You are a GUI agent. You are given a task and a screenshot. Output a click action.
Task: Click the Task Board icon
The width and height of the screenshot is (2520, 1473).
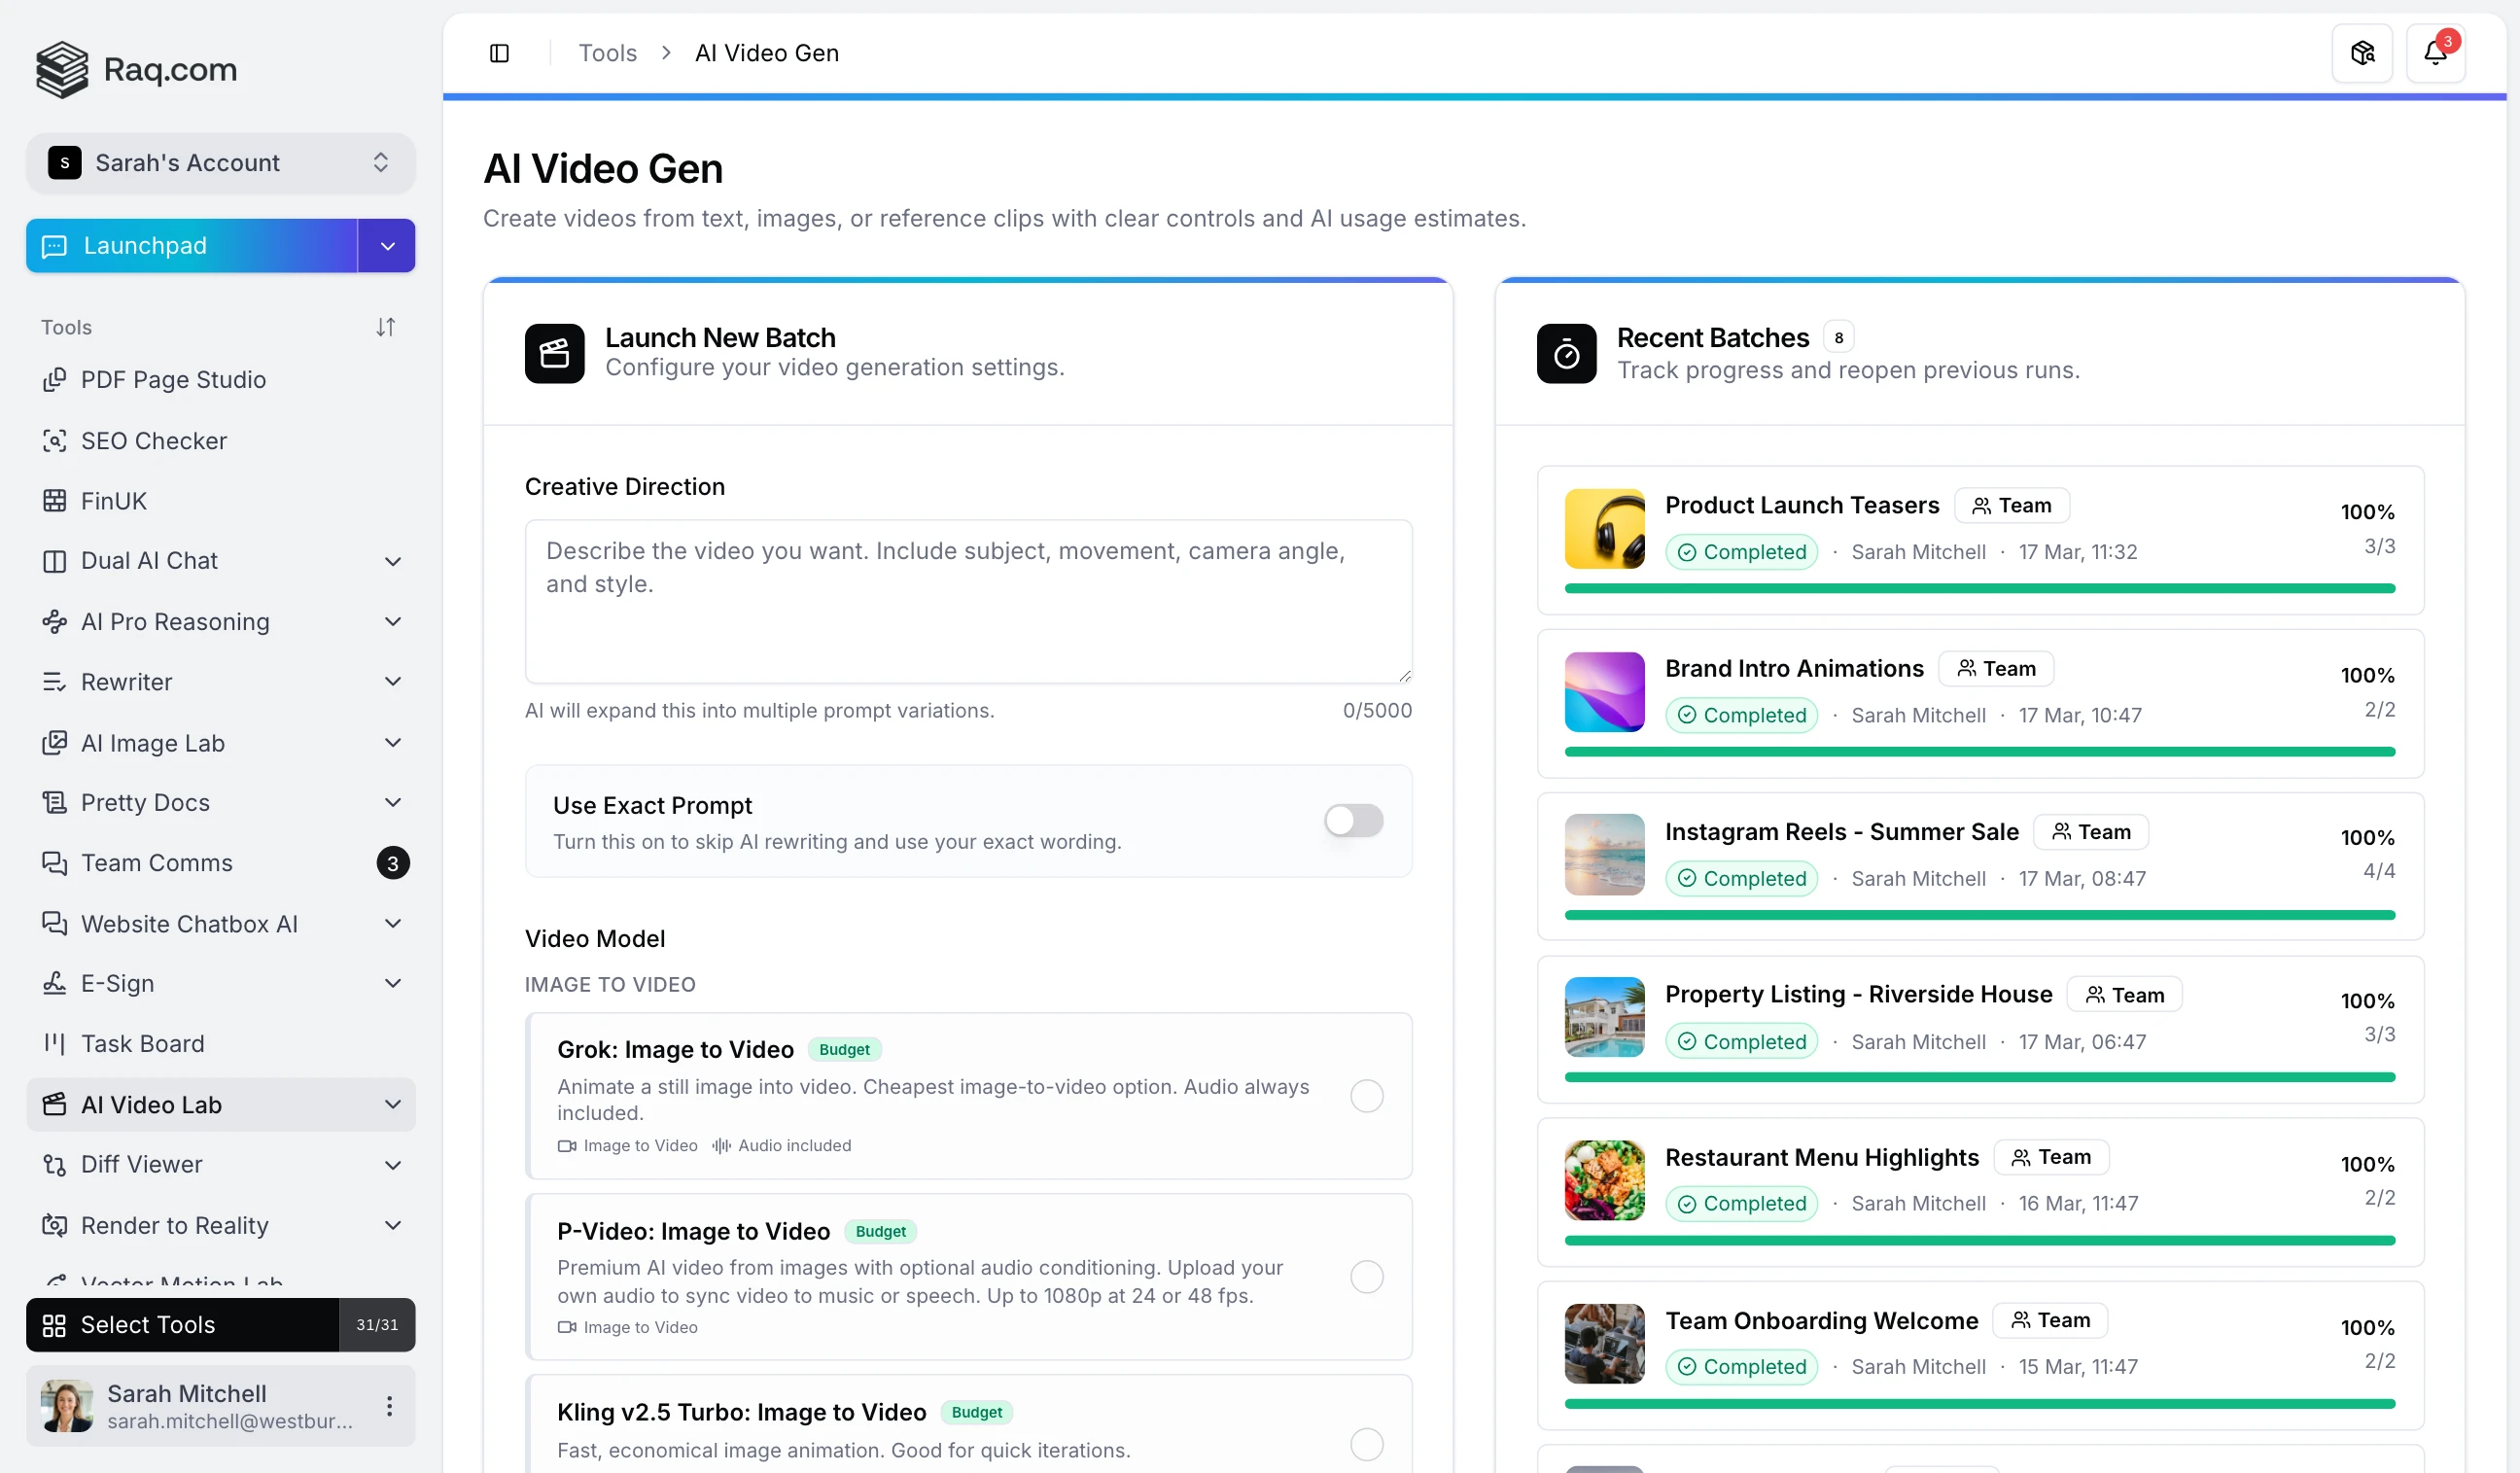[54, 1043]
